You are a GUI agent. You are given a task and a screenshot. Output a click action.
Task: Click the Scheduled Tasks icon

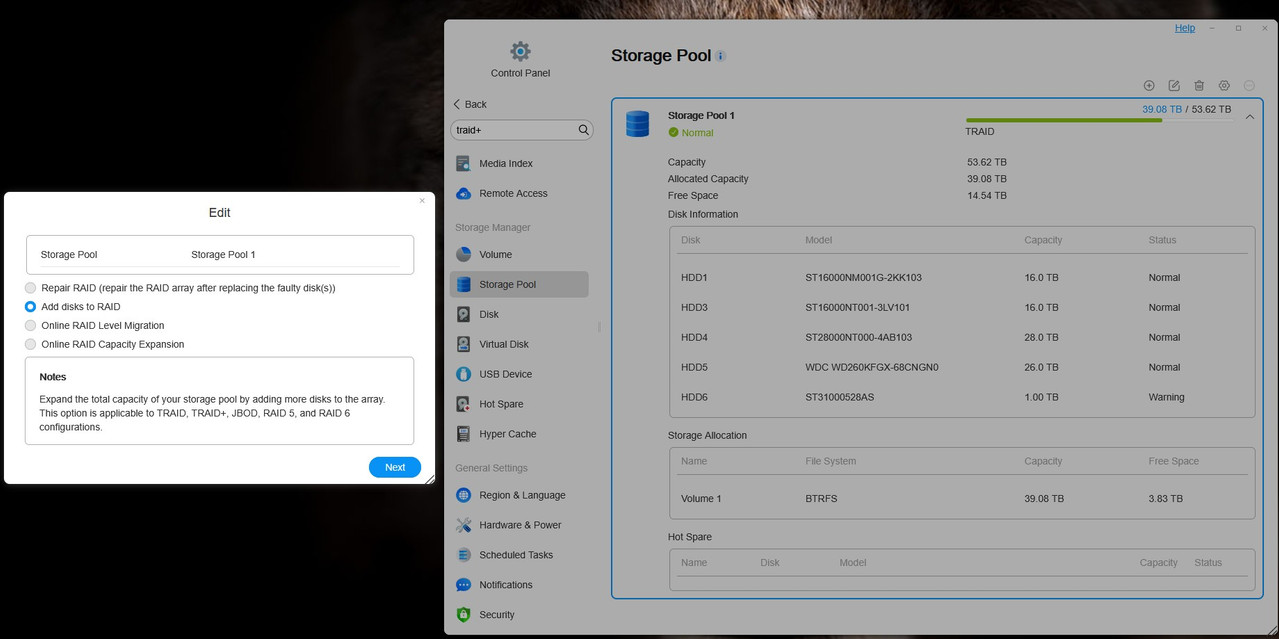pos(463,555)
